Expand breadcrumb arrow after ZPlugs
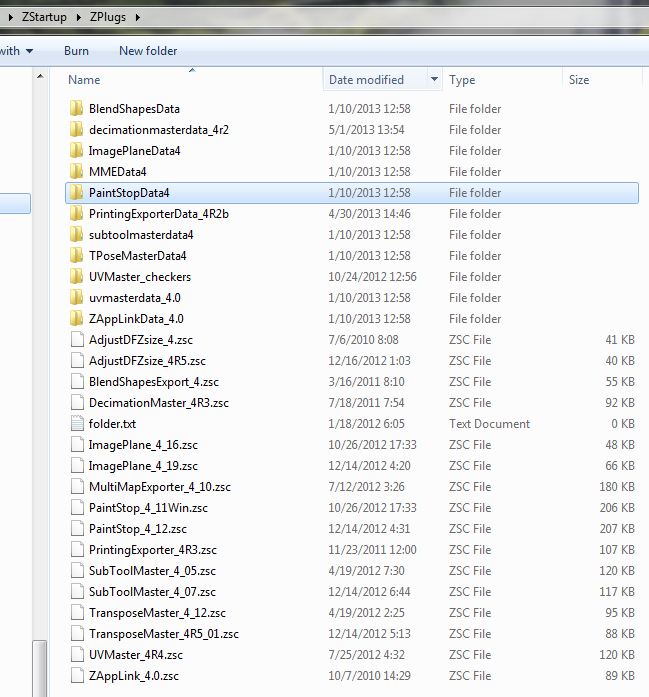Screen dimensions: 649x697 click(x=137, y=17)
